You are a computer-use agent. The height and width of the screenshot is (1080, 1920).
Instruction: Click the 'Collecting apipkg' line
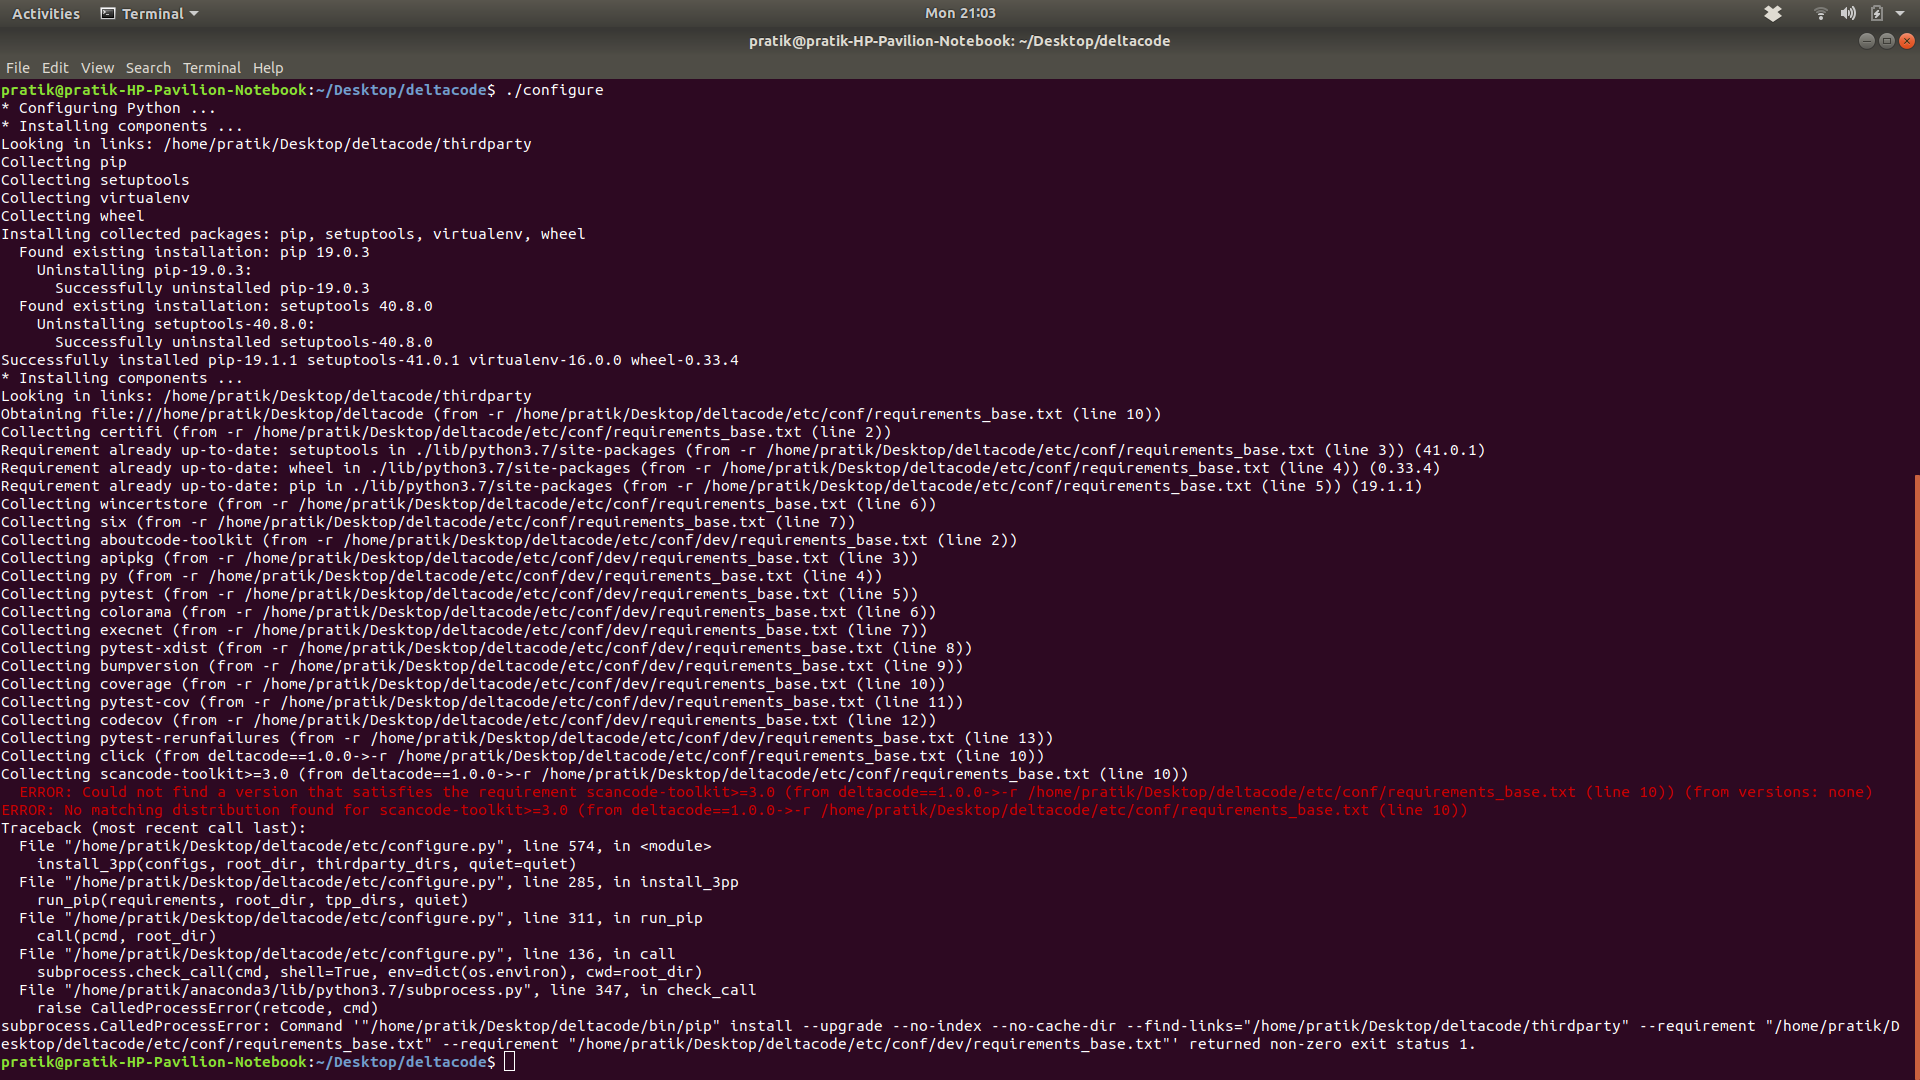(x=460, y=558)
